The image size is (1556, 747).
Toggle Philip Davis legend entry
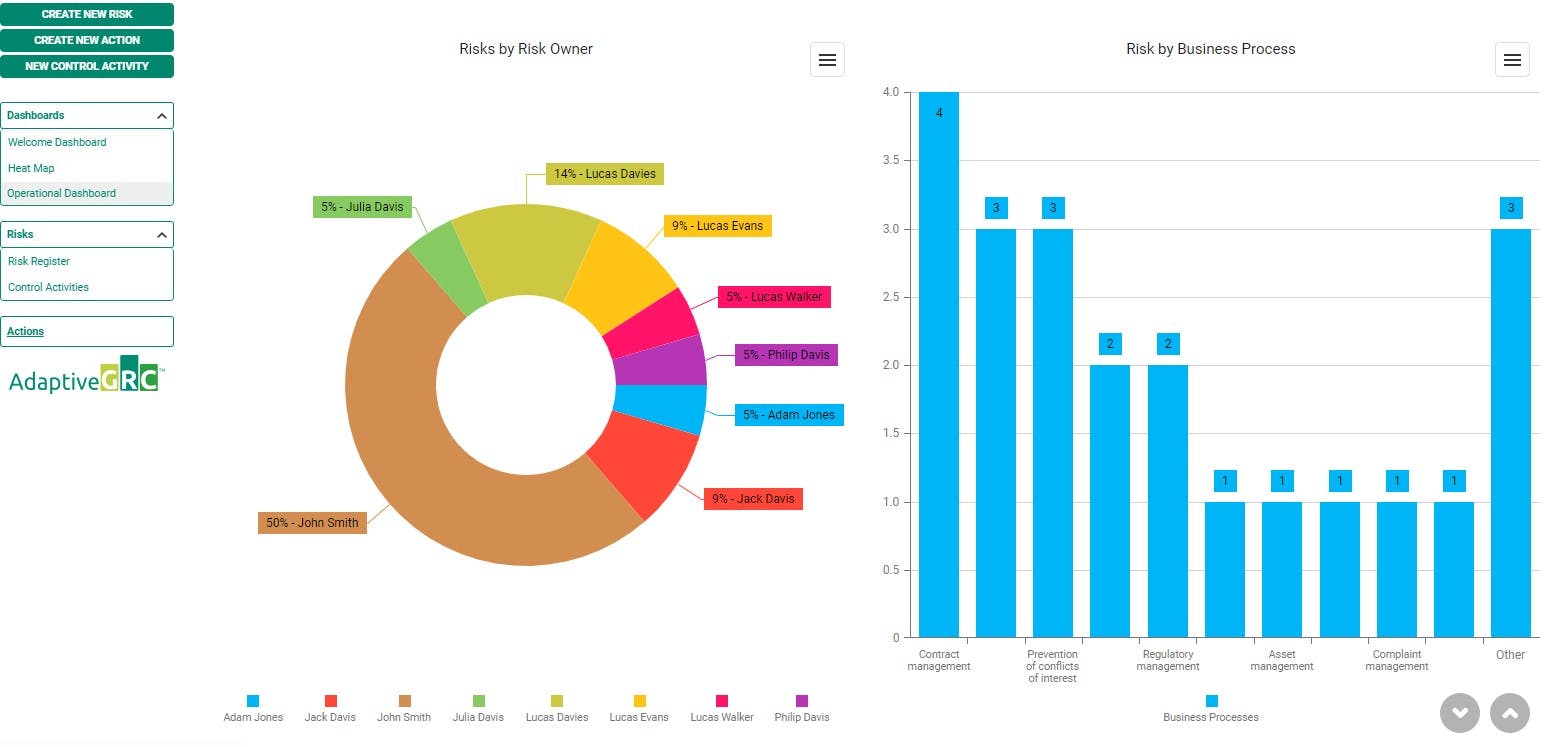802,708
